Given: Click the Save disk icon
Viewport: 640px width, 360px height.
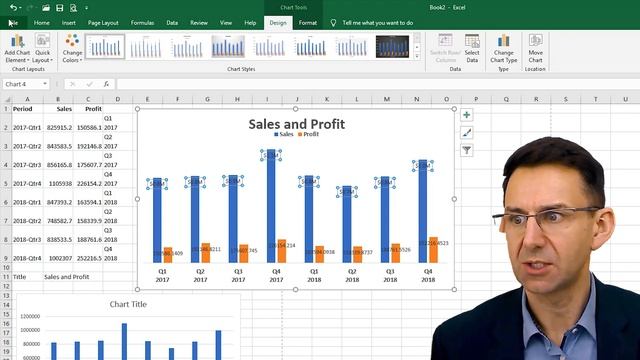Looking at the screenshot, I should pos(60,8).
